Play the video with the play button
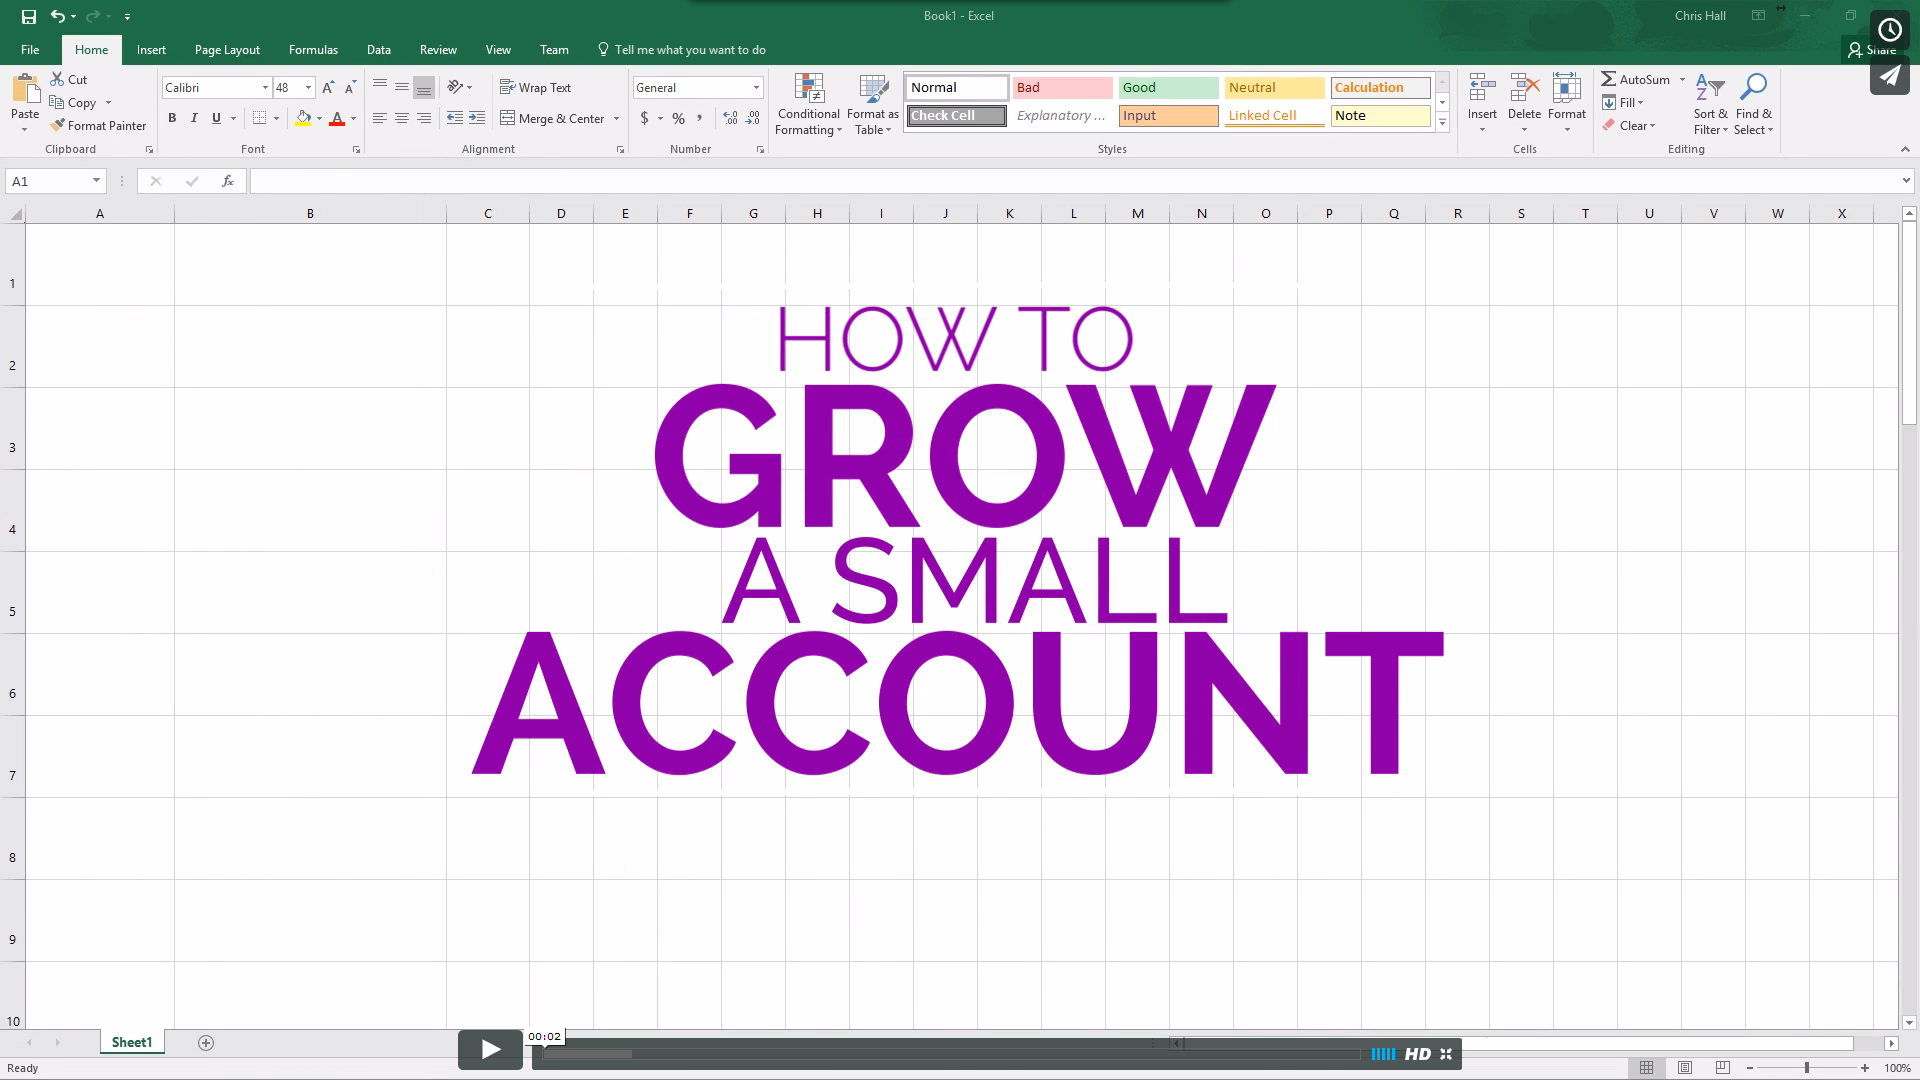Image resolution: width=1920 pixels, height=1080 pixels. pos(490,1049)
